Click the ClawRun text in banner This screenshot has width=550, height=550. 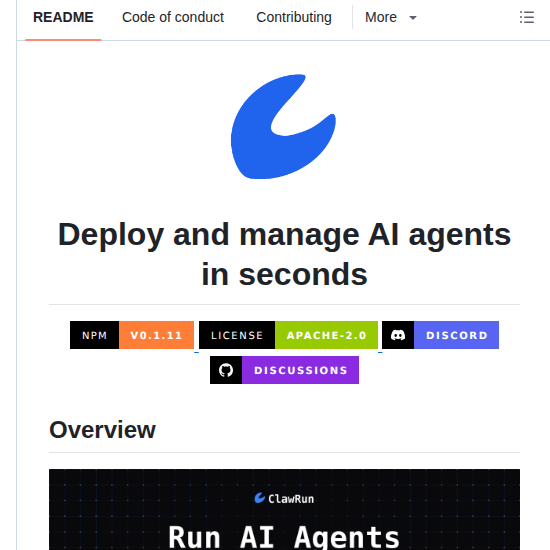[291, 498]
